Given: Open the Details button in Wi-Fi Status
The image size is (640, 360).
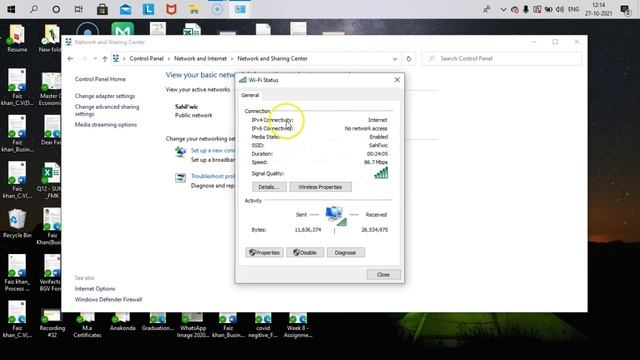Looking at the screenshot, I should [269, 187].
